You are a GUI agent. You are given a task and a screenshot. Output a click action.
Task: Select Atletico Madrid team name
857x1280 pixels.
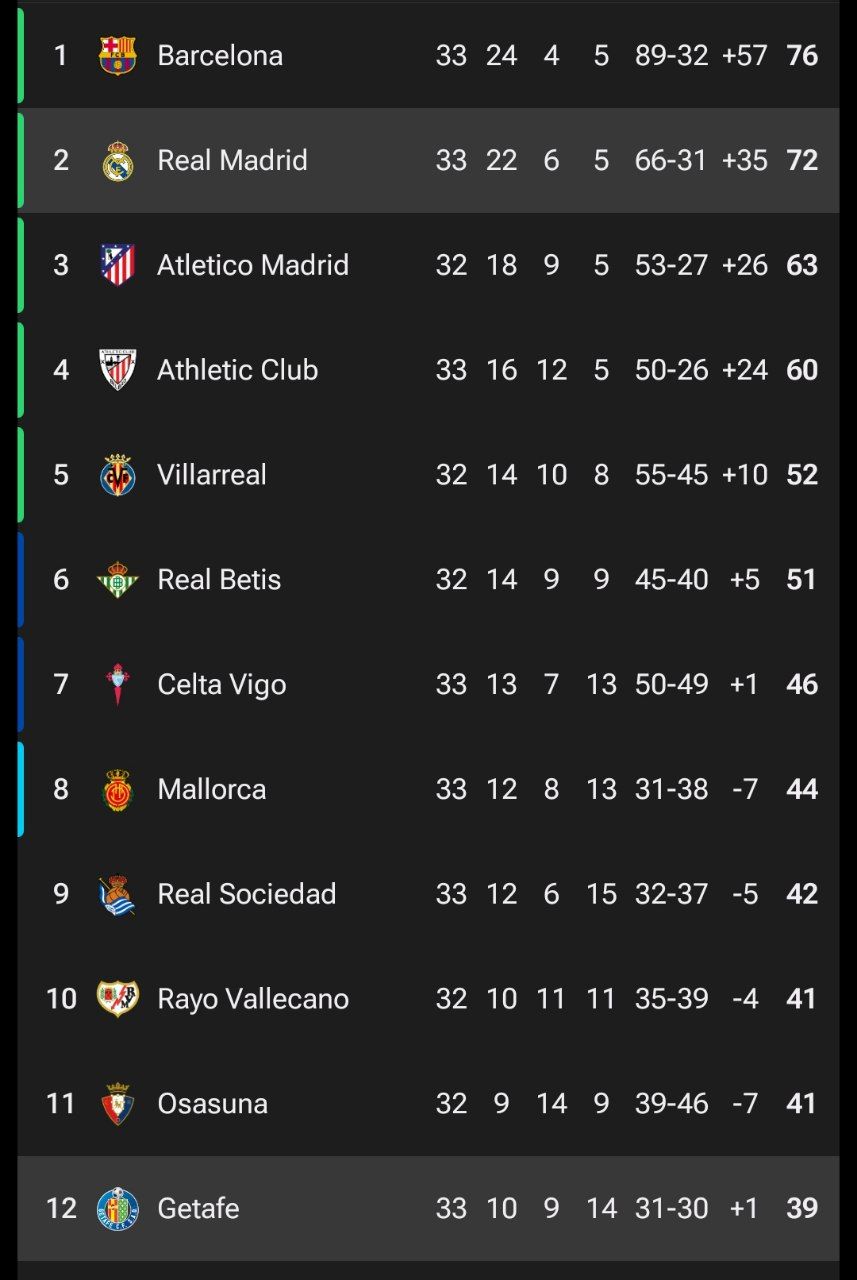tap(253, 265)
